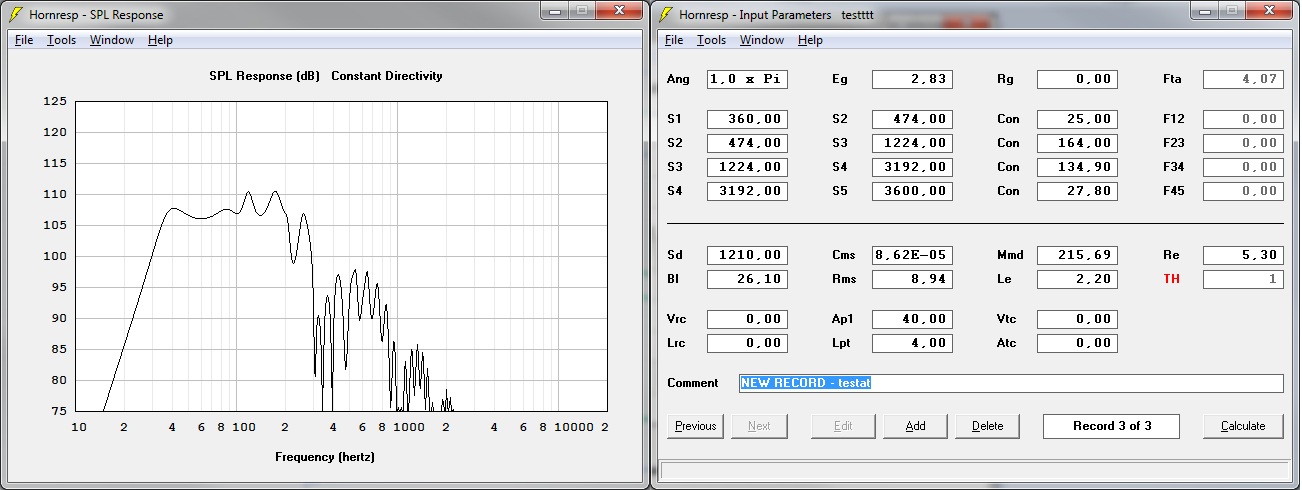Image resolution: width=1302 pixels, height=490 pixels.
Task: Click the red TH label
Action: click(x=1171, y=279)
